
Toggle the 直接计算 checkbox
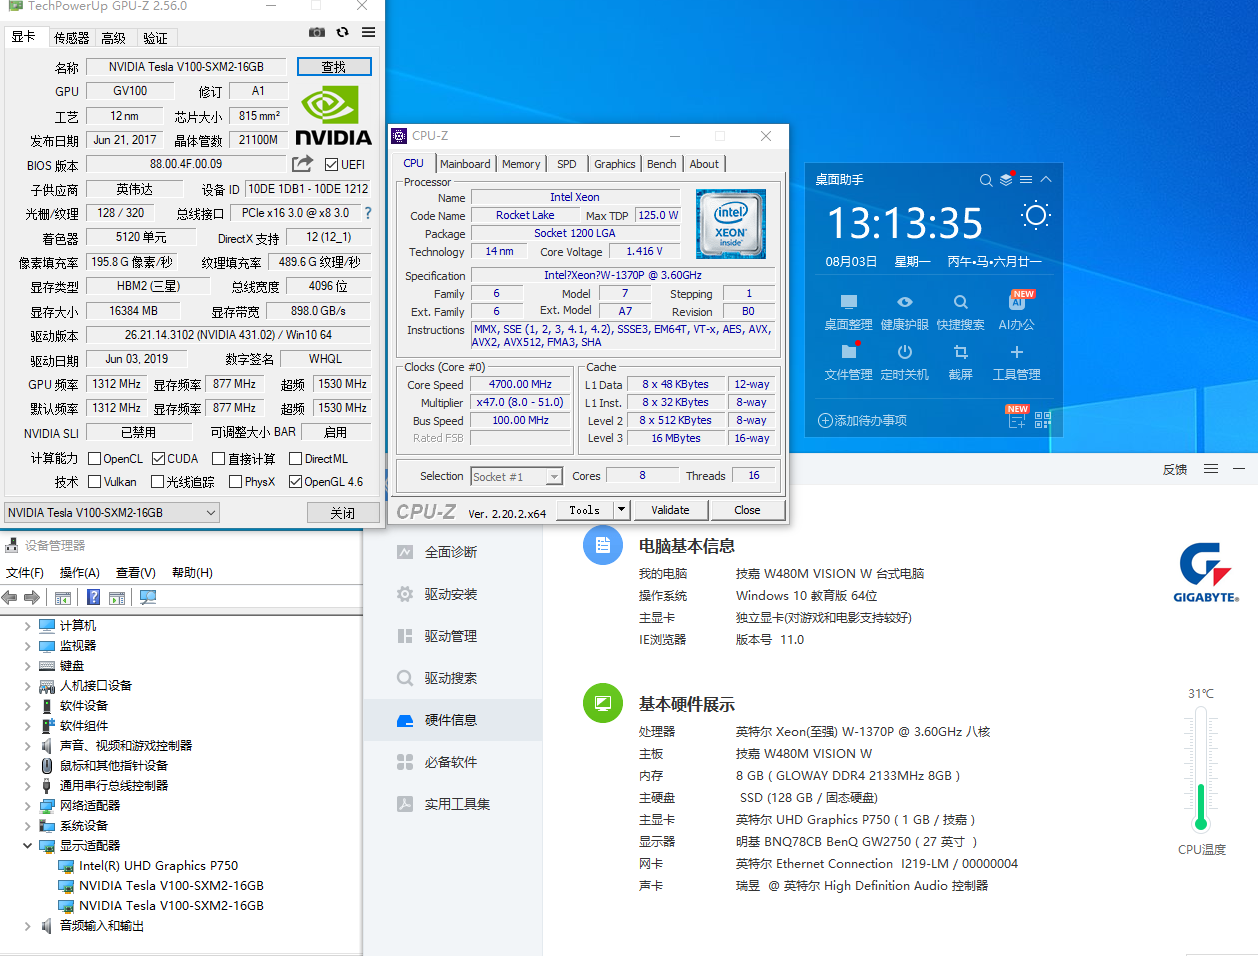(219, 459)
